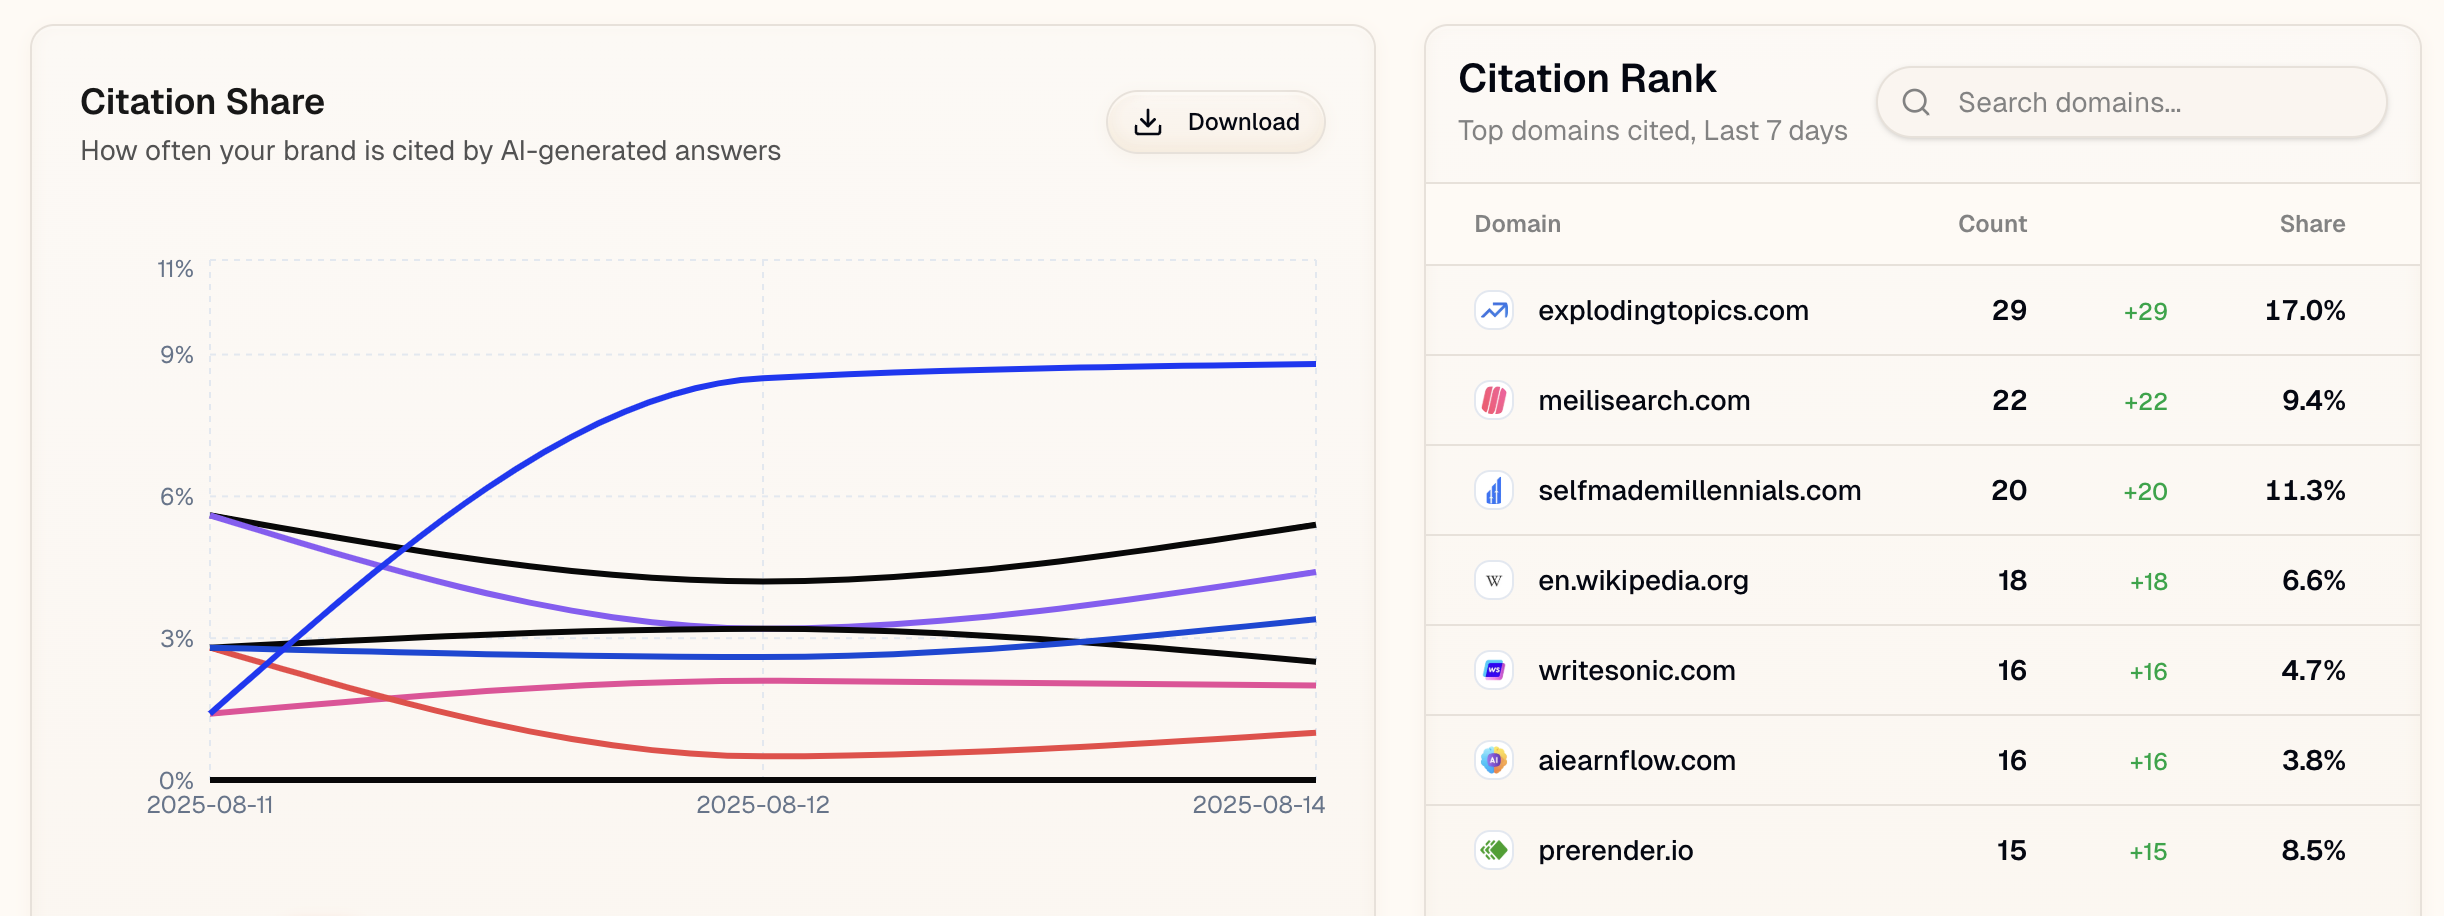Click the +22 change value

[x=2145, y=402]
